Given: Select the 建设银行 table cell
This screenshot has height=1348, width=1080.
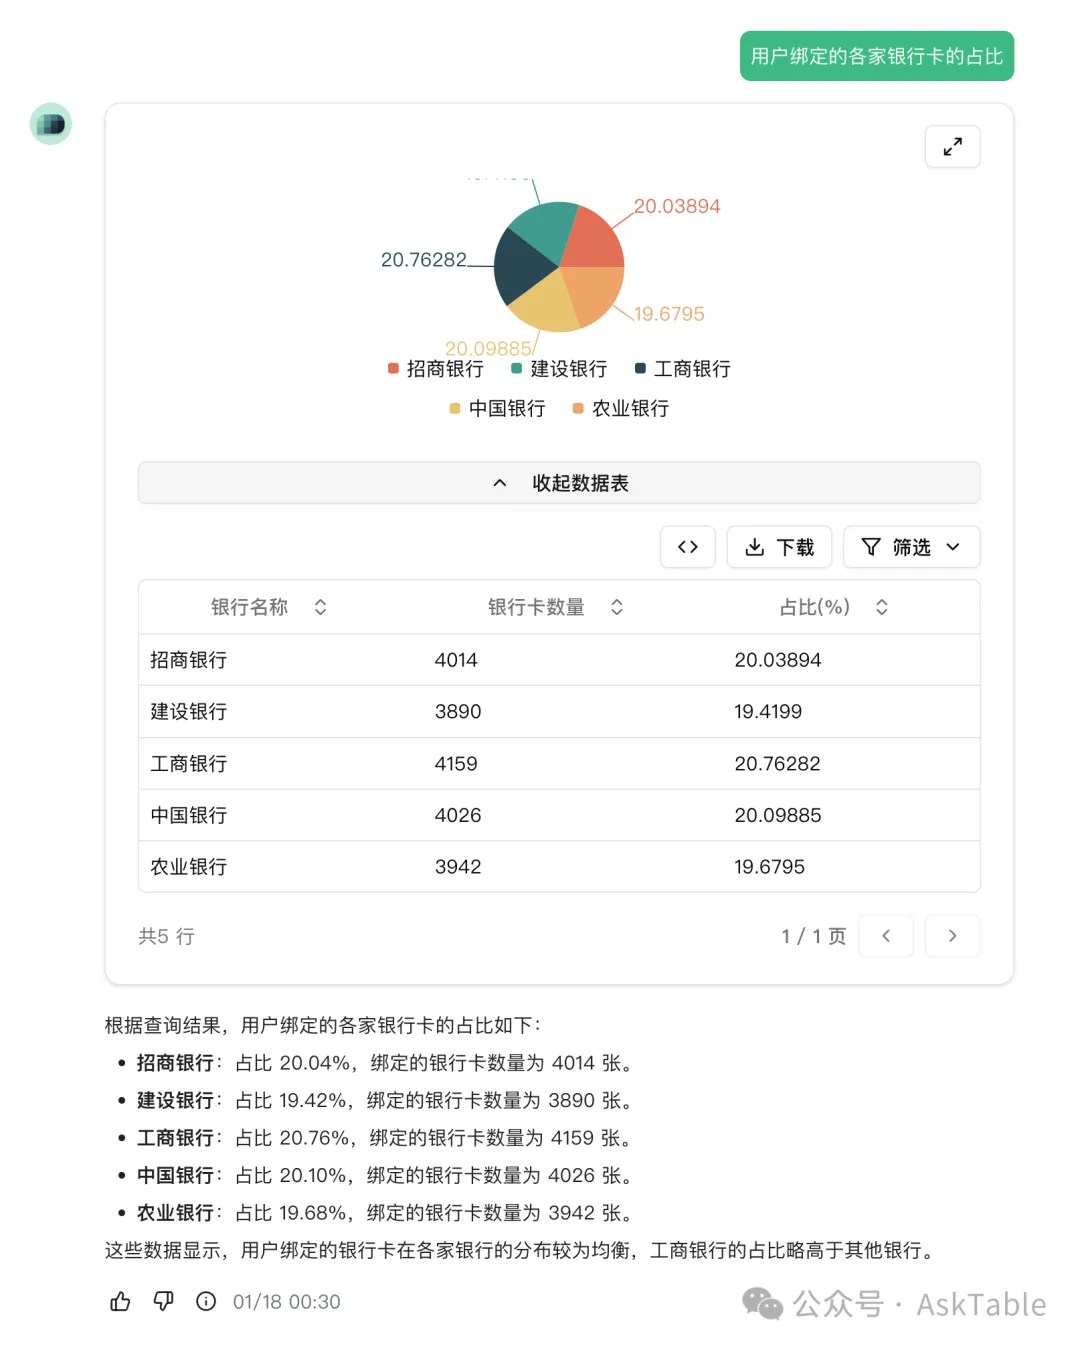Looking at the screenshot, I should 189,712.
